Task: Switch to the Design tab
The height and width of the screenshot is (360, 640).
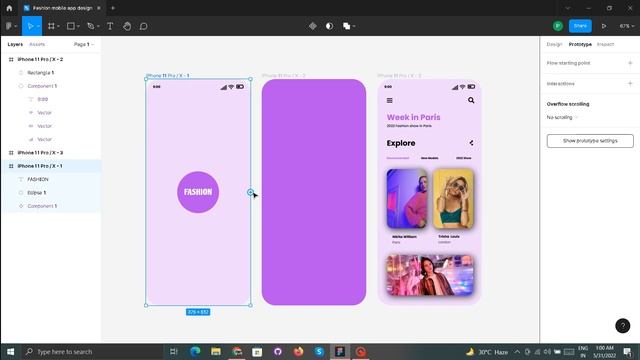Action: click(x=554, y=44)
